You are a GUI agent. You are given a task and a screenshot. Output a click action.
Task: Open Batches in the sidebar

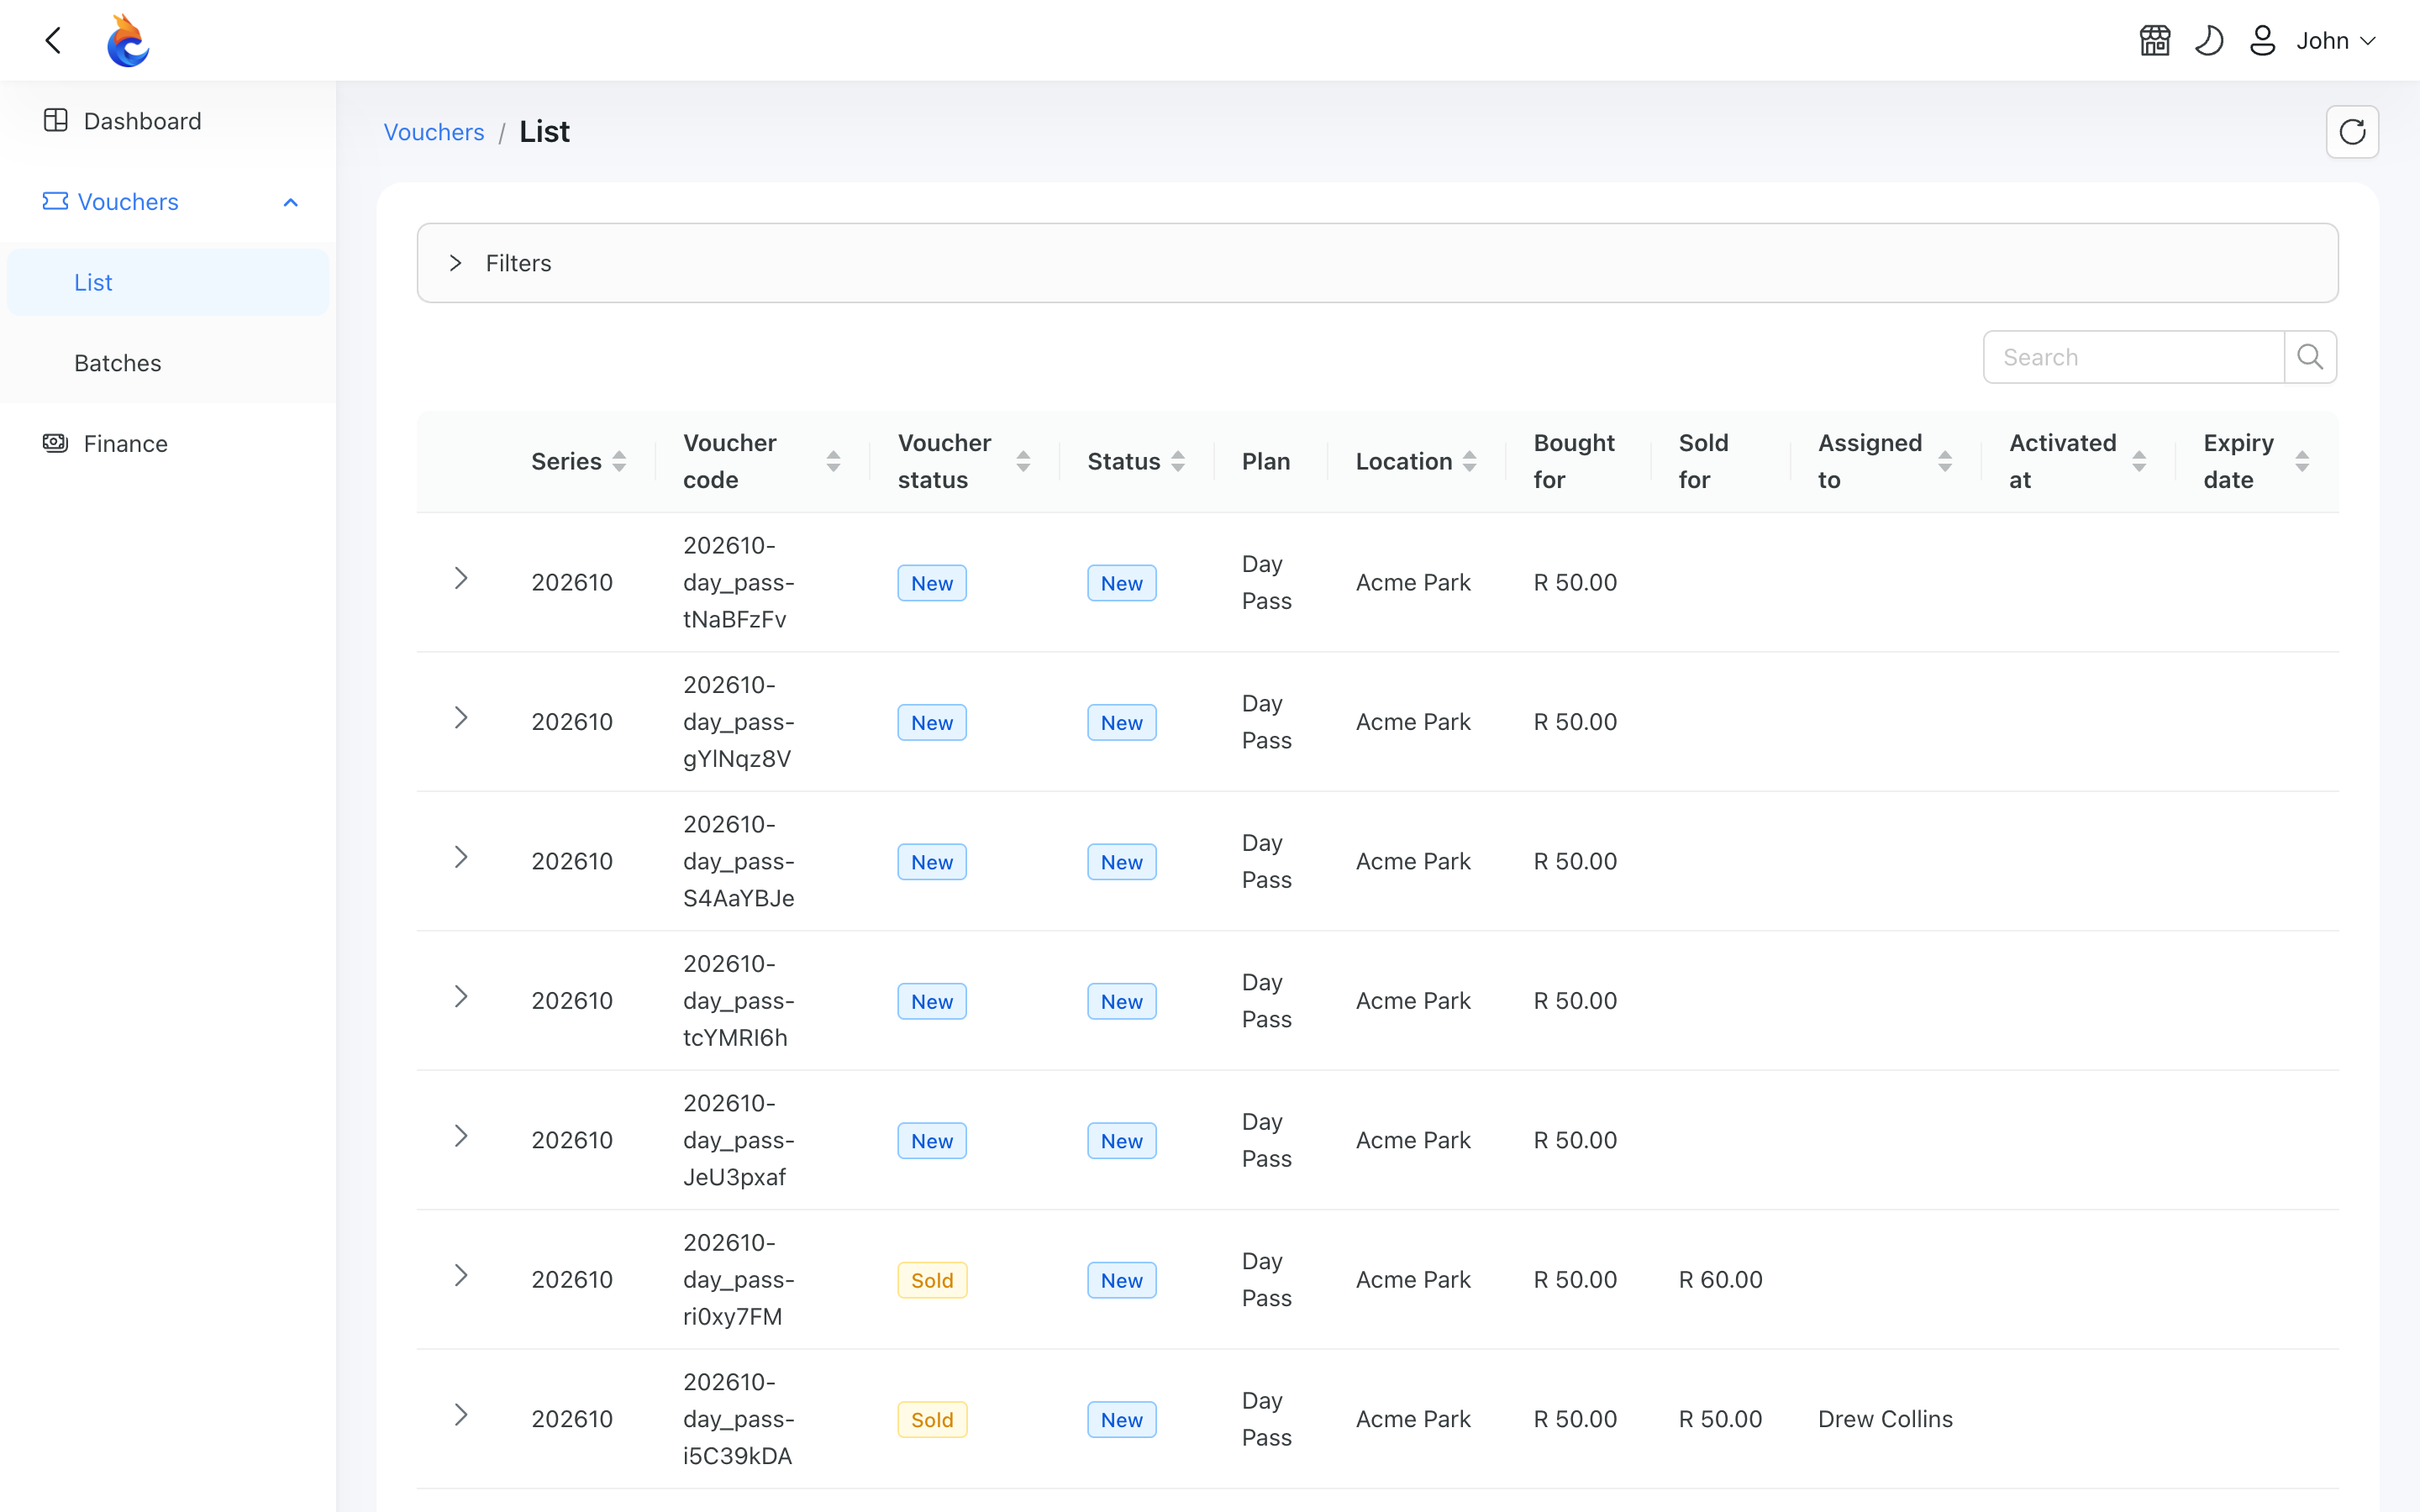point(168,363)
